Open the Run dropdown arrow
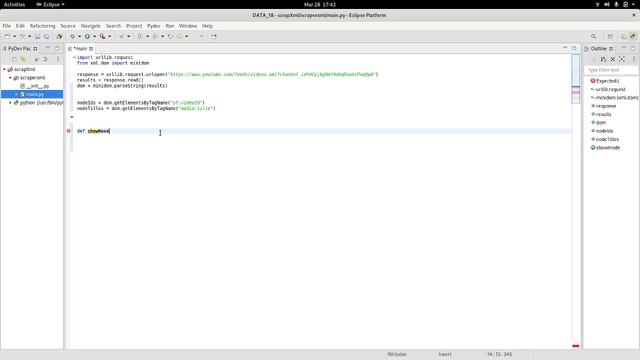The width and height of the screenshot is (640, 360). click(94, 36)
